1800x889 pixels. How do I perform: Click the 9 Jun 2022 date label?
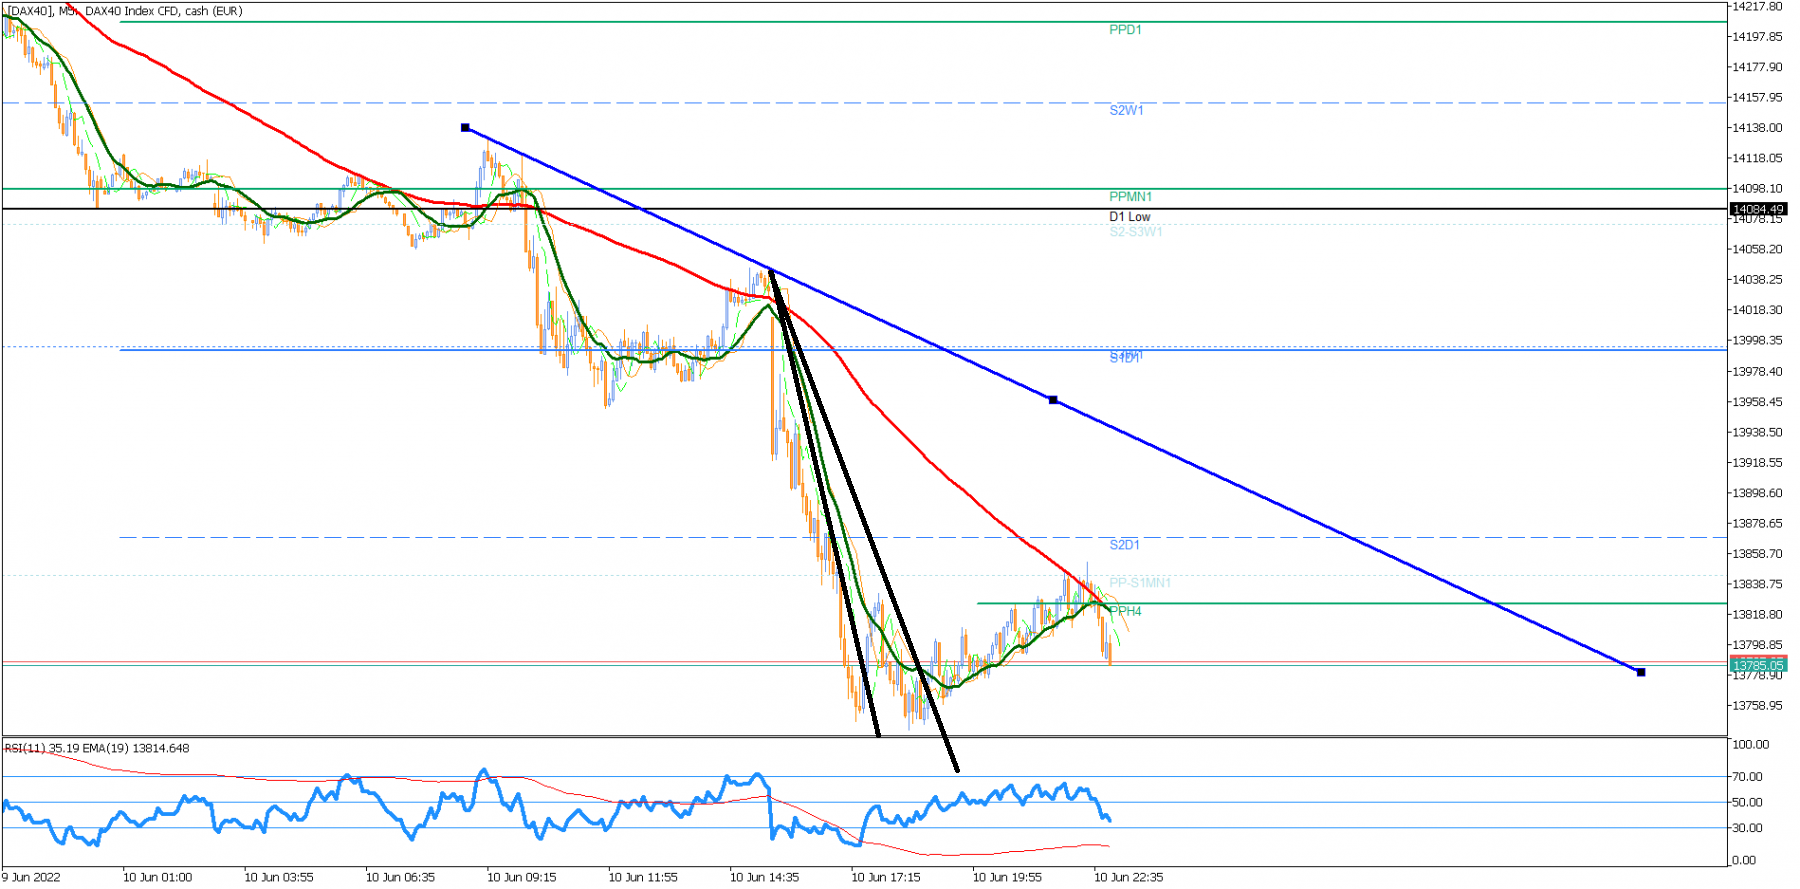[32, 877]
